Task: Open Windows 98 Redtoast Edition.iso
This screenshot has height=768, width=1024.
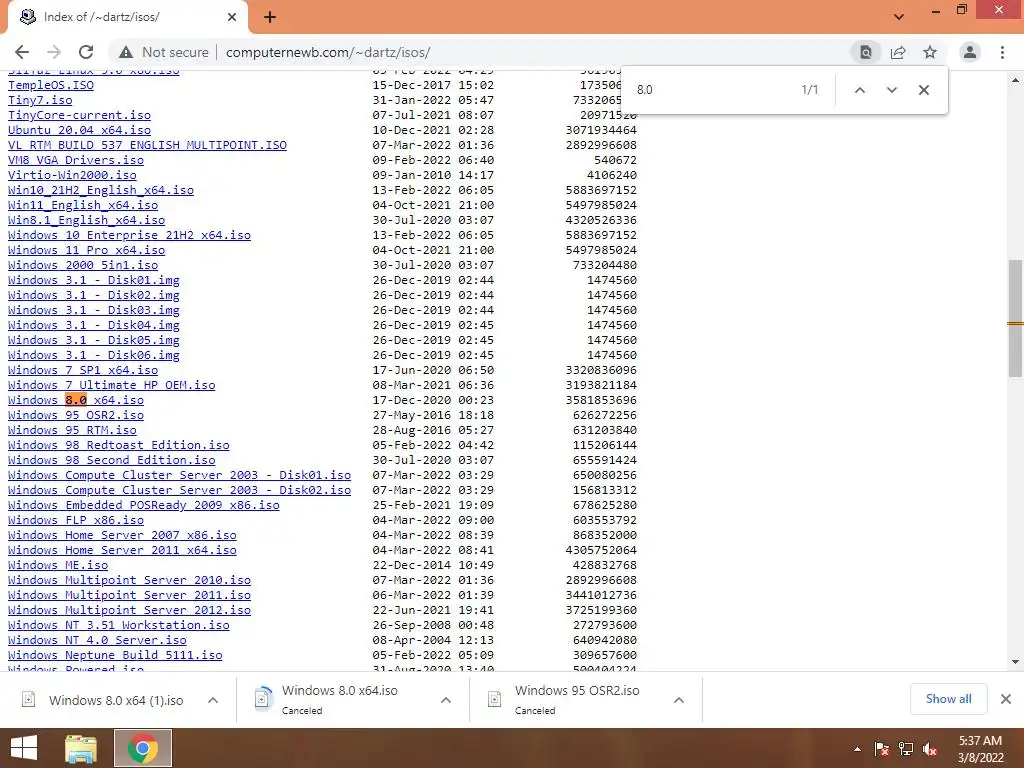Action: [x=118, y=445]
